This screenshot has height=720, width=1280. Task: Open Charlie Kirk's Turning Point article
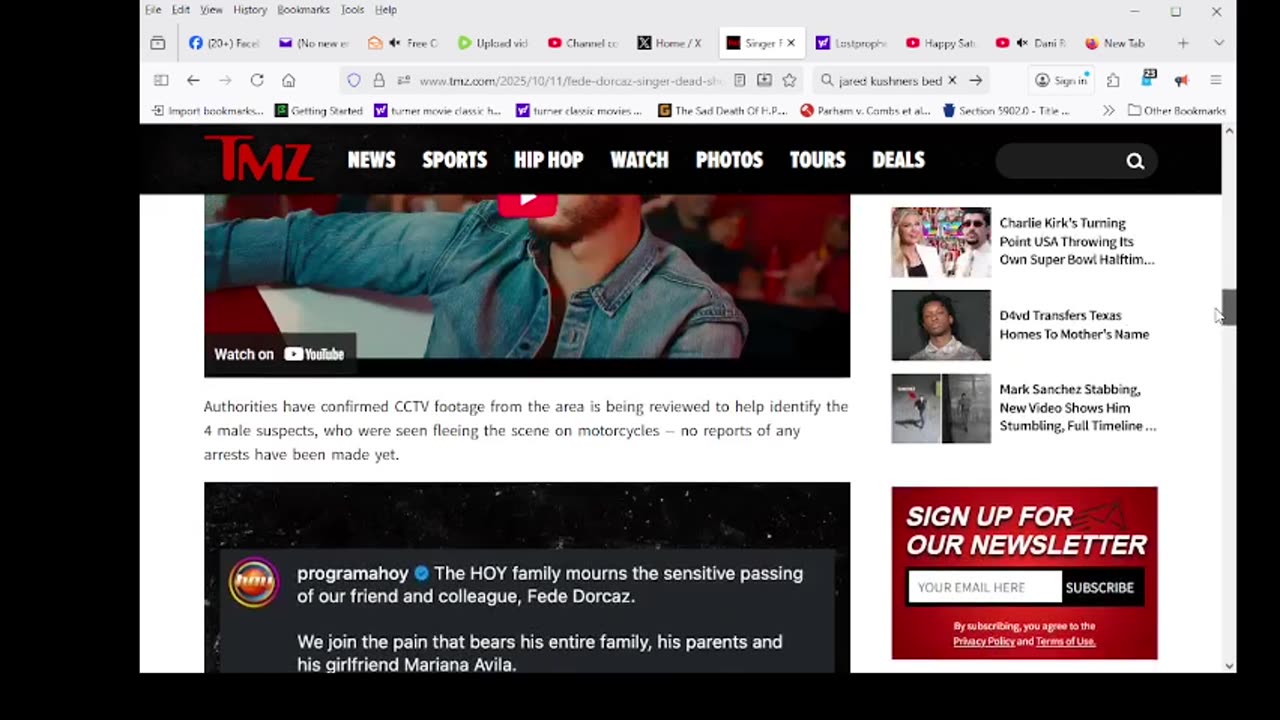coord(1077,241)
